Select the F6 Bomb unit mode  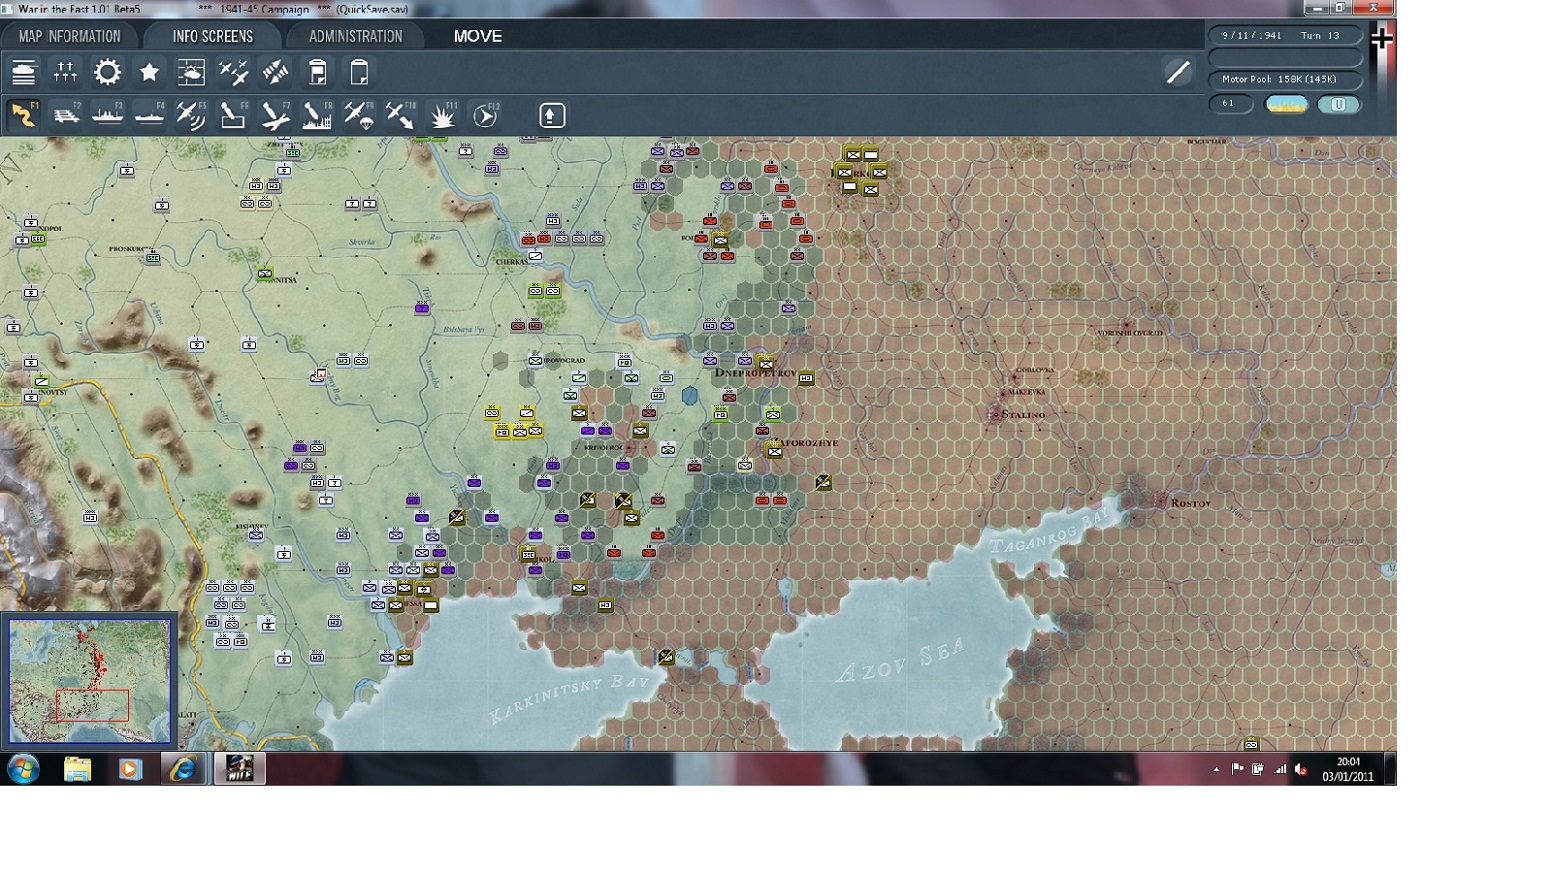(233, 115)
